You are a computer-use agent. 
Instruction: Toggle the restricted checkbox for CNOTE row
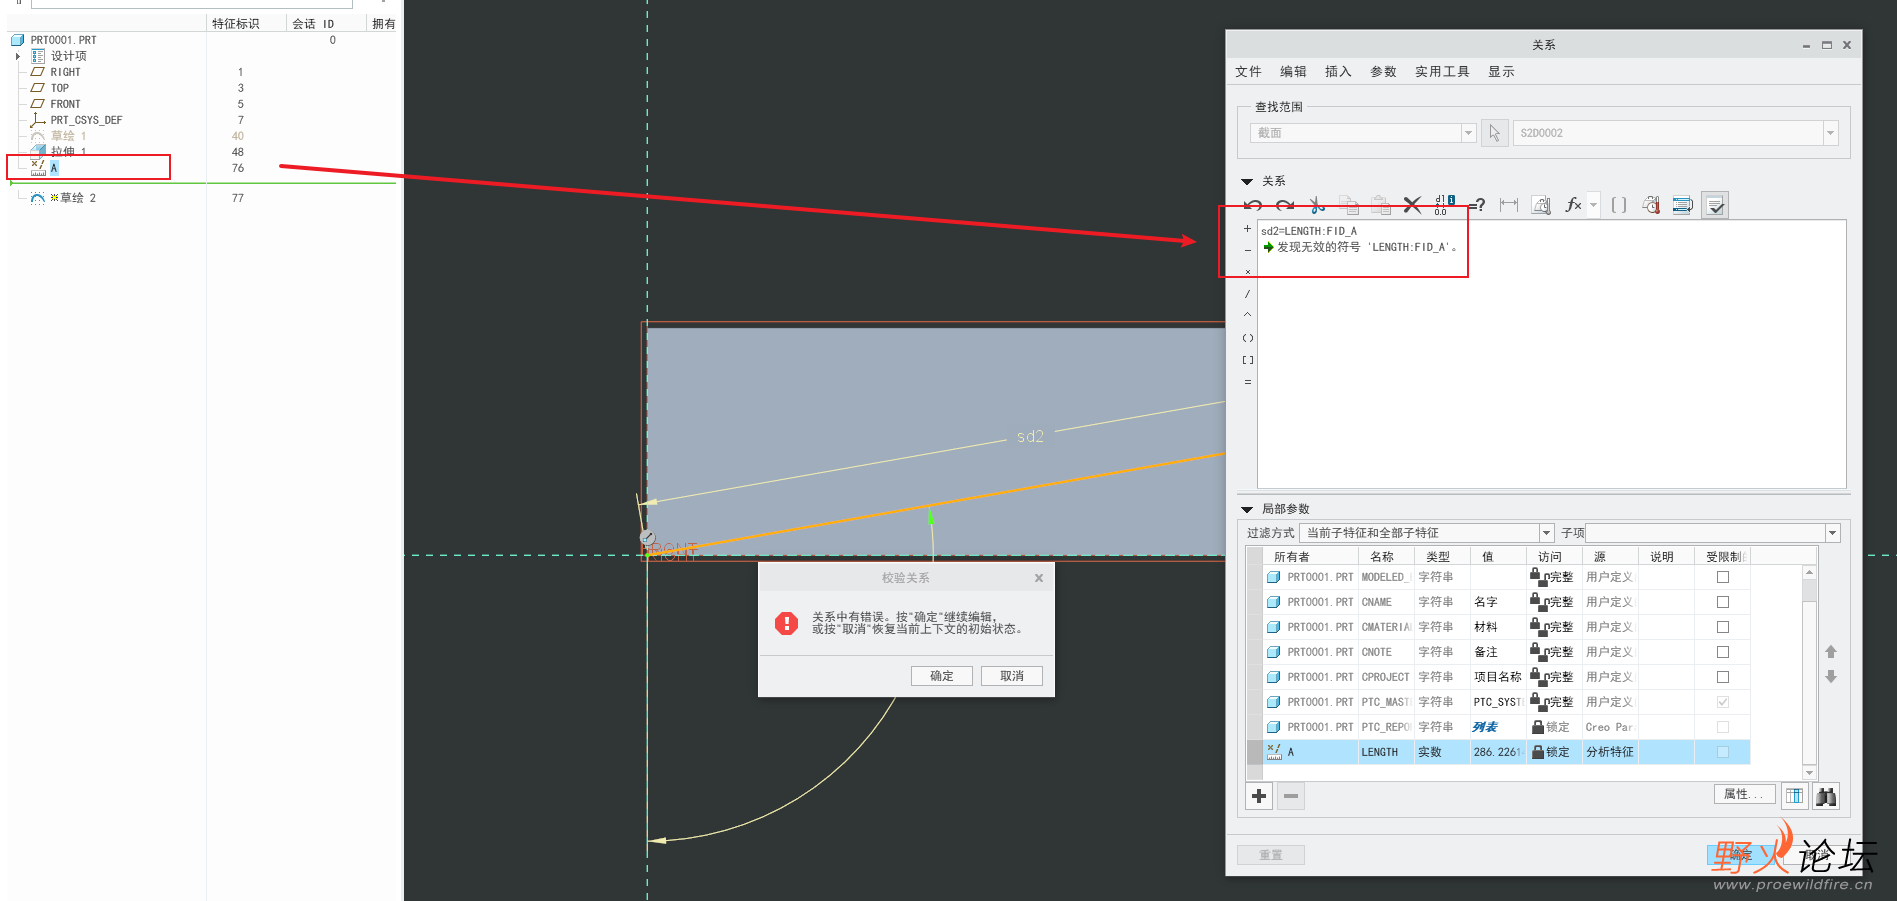(1722, 652)
